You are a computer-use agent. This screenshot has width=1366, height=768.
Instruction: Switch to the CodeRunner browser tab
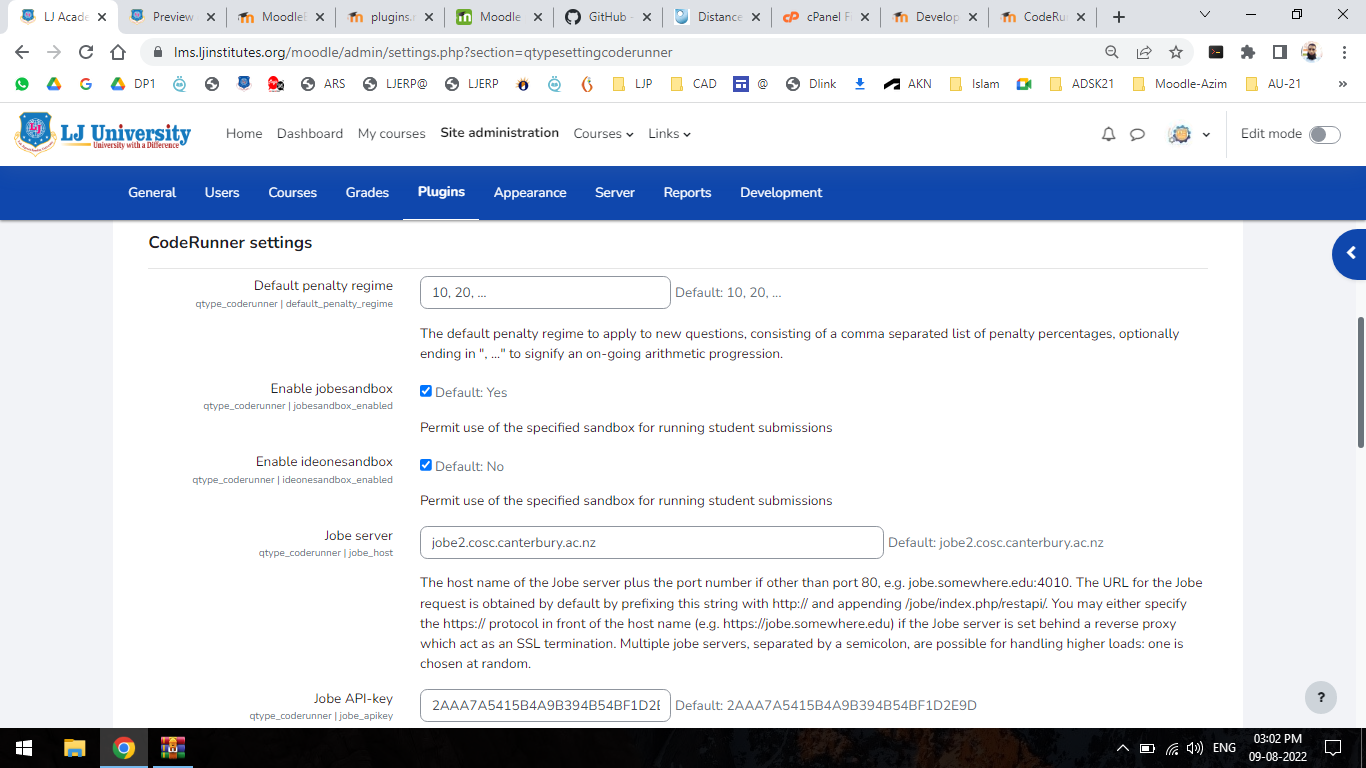point(1044,17)
